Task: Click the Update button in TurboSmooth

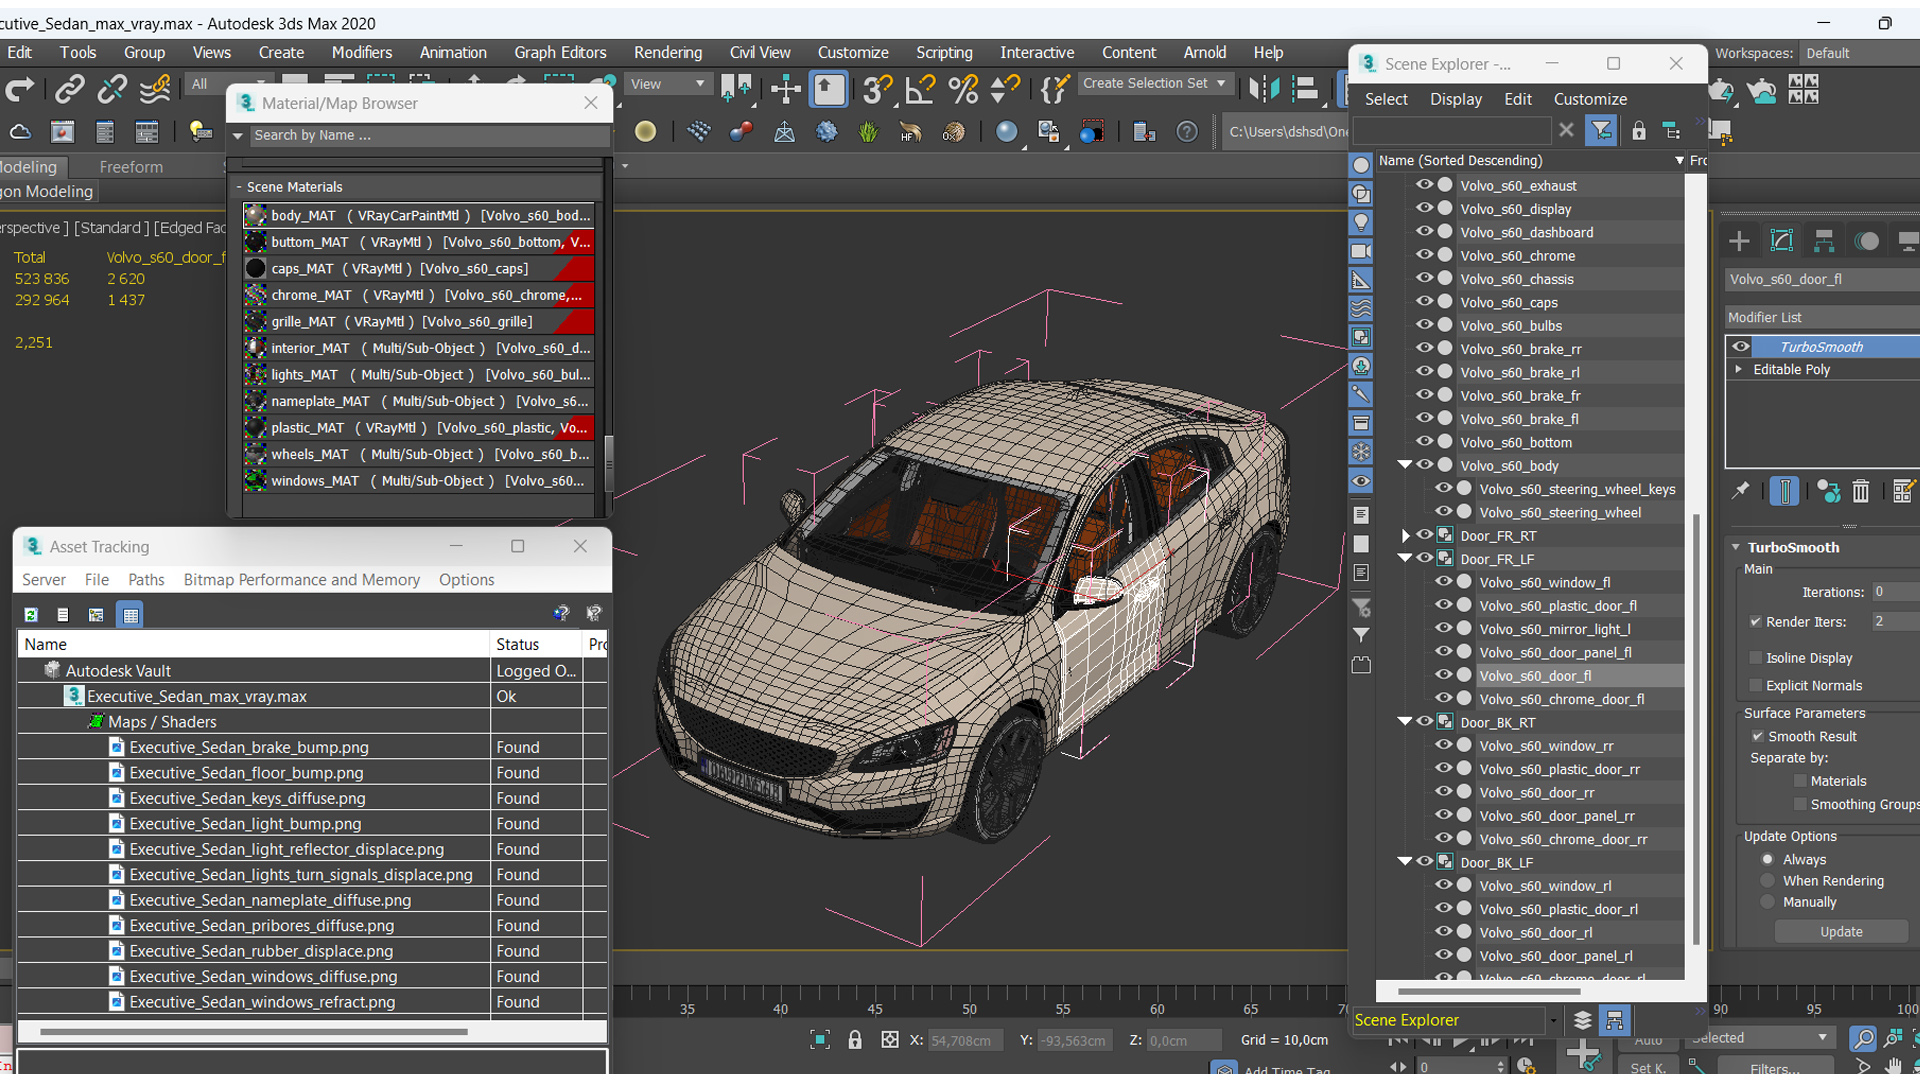Action: [x=1841, y=931]
